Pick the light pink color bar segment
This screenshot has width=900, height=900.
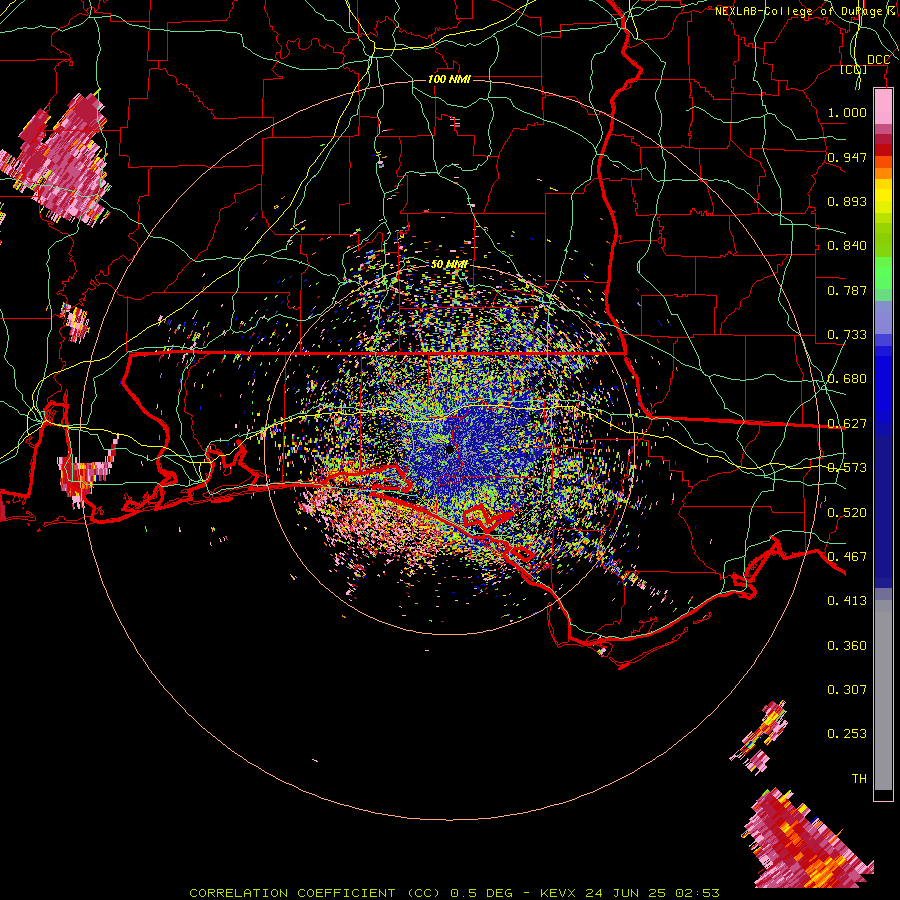883,106
